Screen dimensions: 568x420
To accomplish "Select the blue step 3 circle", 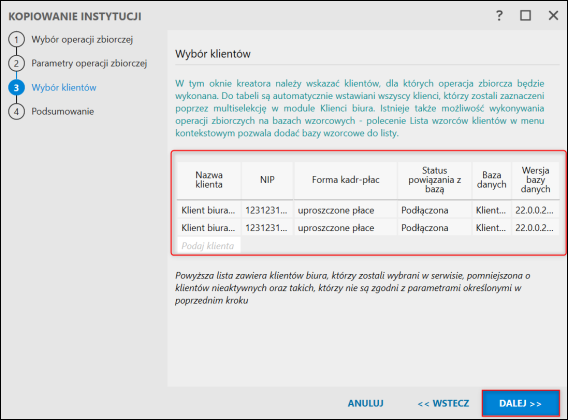I will point(16,87).
